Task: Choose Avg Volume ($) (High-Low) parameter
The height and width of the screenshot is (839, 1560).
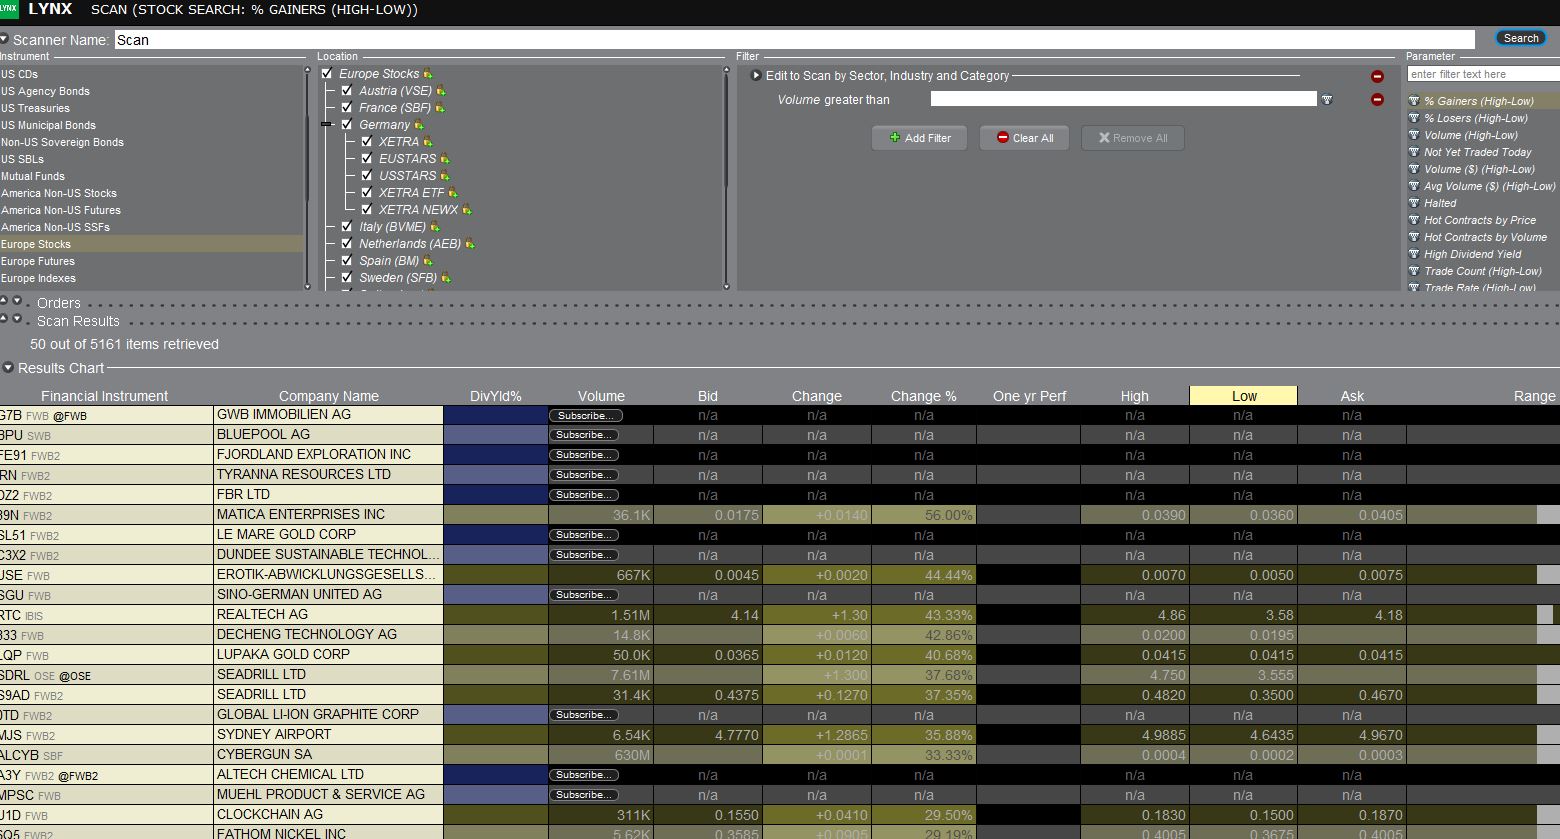Action: pos(1489,186)
